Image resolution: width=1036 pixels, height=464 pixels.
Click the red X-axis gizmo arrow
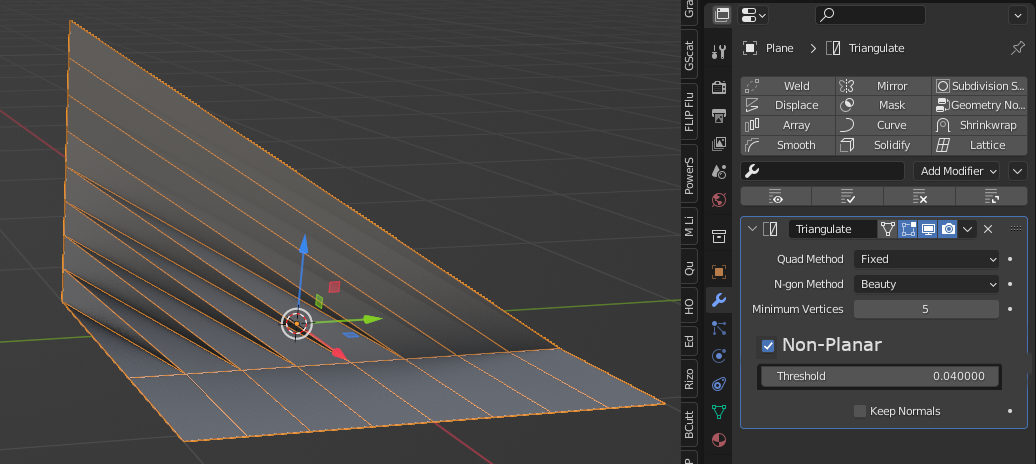(x=339, y=354)
